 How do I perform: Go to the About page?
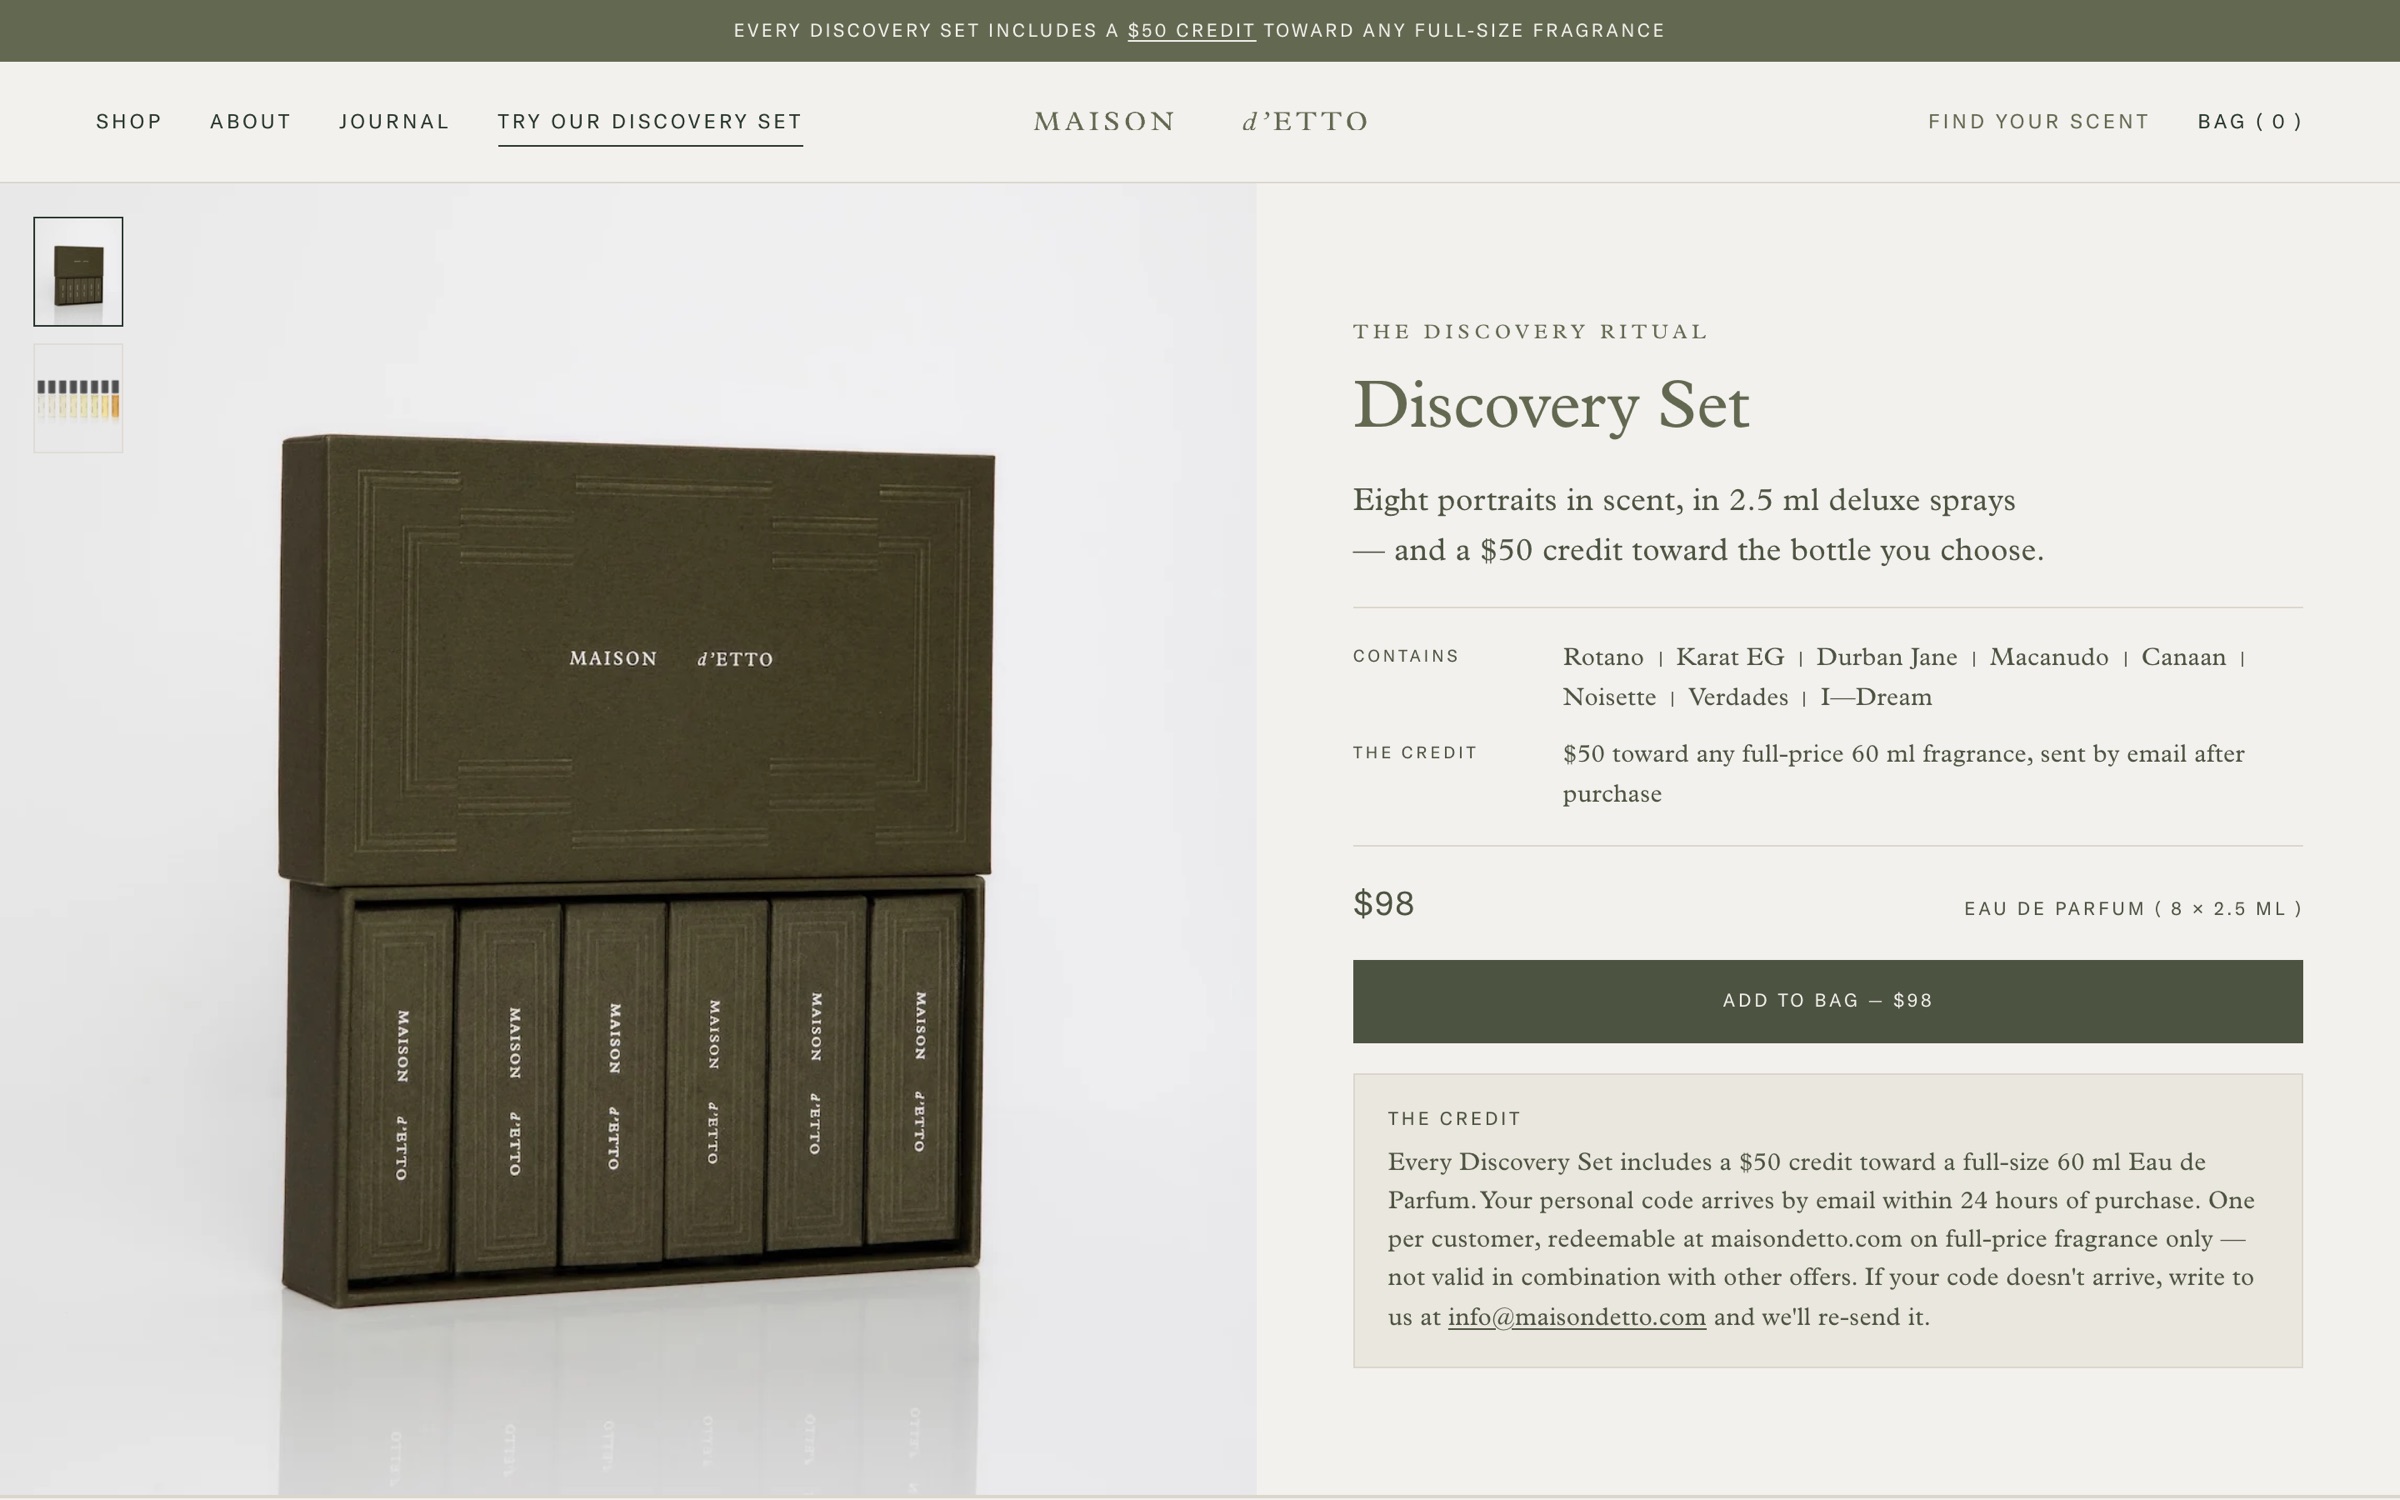click(x=250, y=121)
